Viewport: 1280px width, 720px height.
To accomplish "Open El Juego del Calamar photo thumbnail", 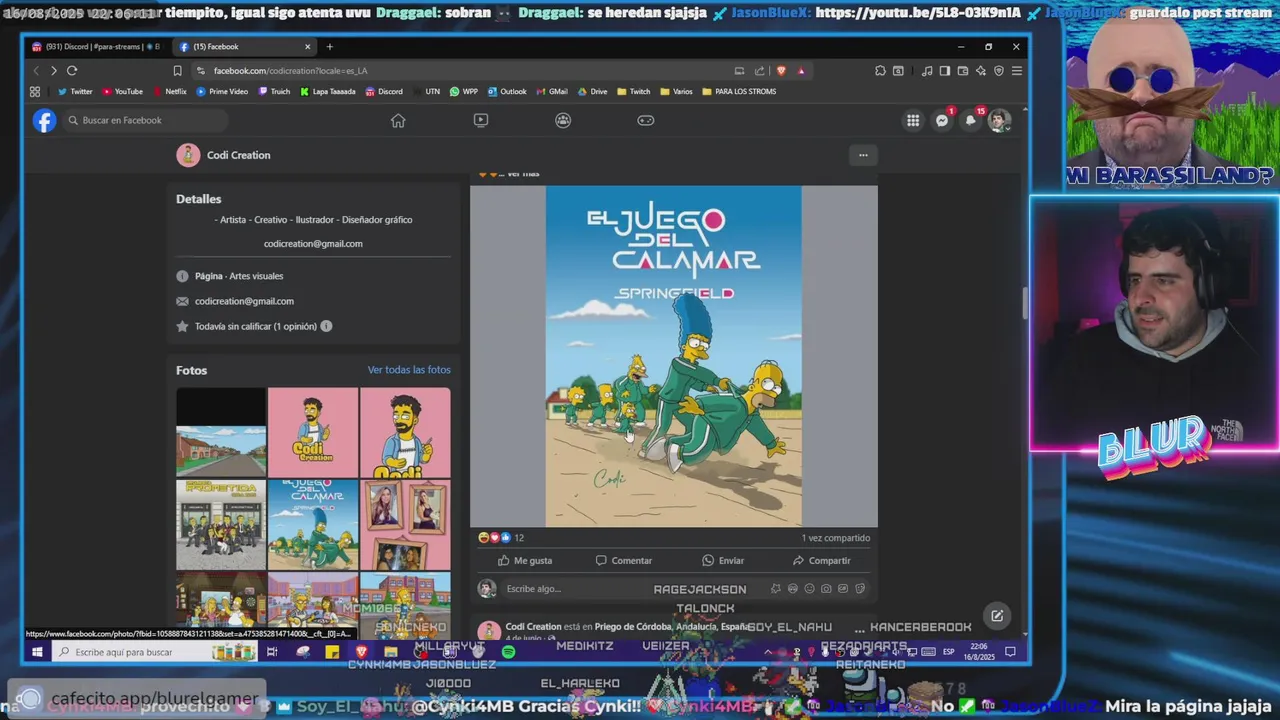I will click(x=313, y=524).
